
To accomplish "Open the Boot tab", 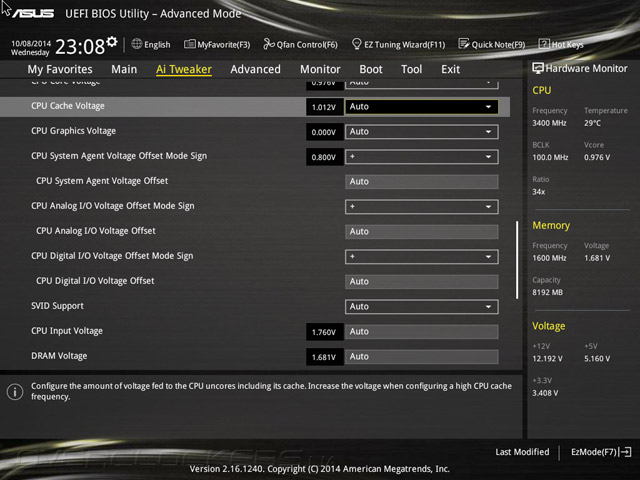I will coord(371,69).
